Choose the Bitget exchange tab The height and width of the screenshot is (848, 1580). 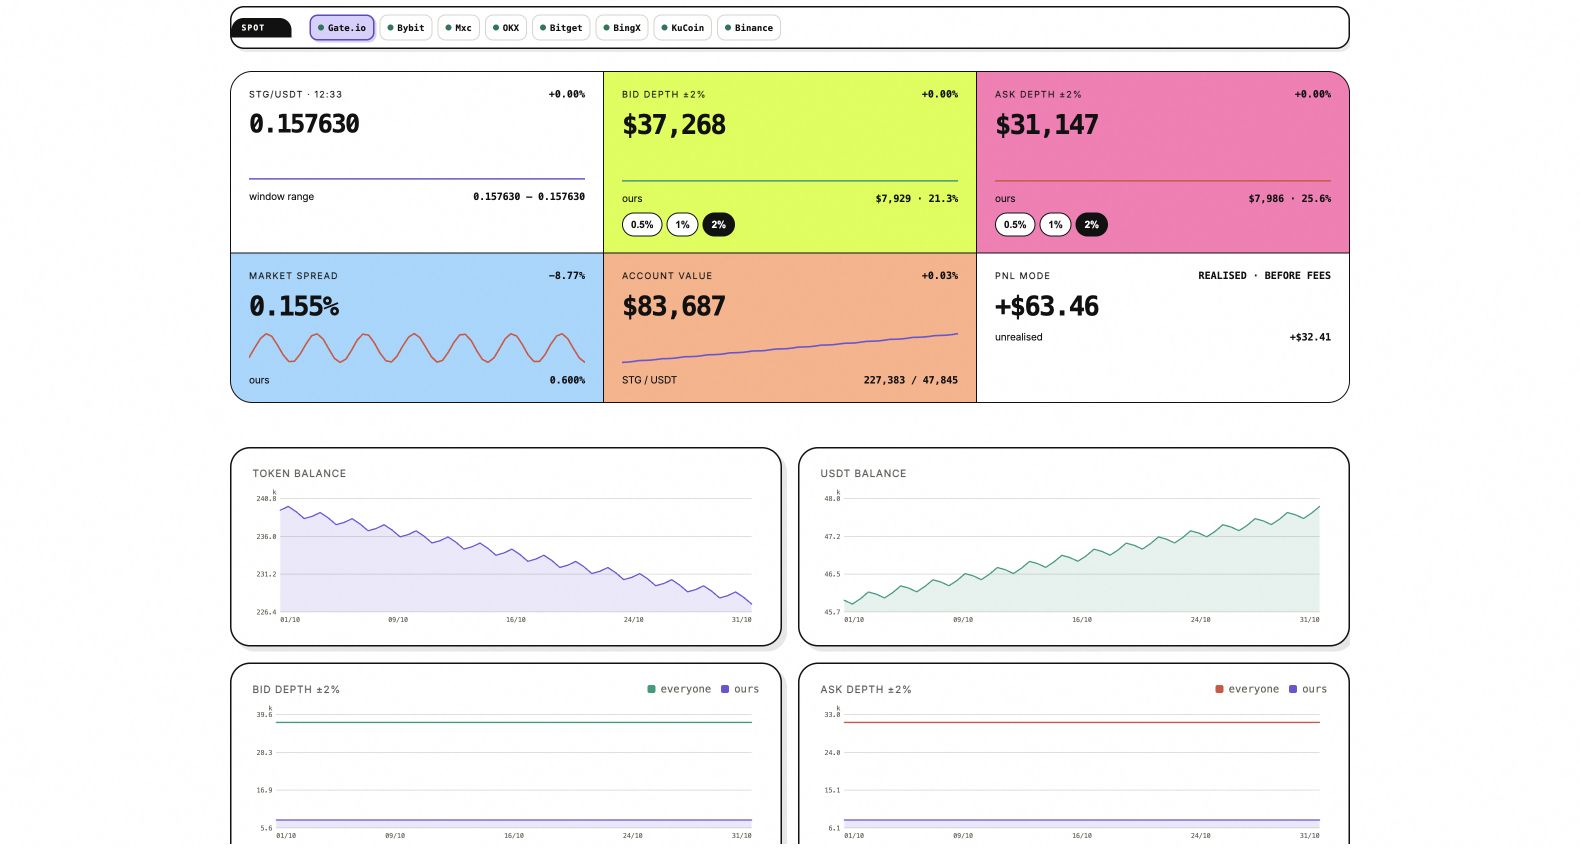pos(561,28)
